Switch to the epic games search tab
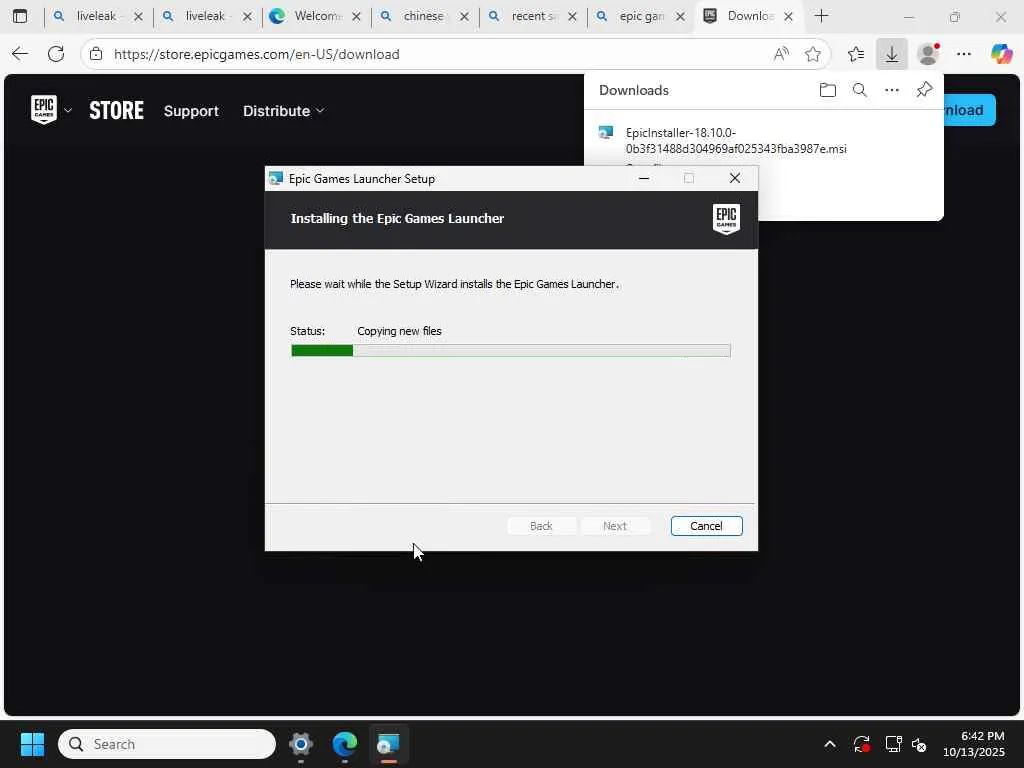The image size is (1024, 768). [x=640, y=16]
